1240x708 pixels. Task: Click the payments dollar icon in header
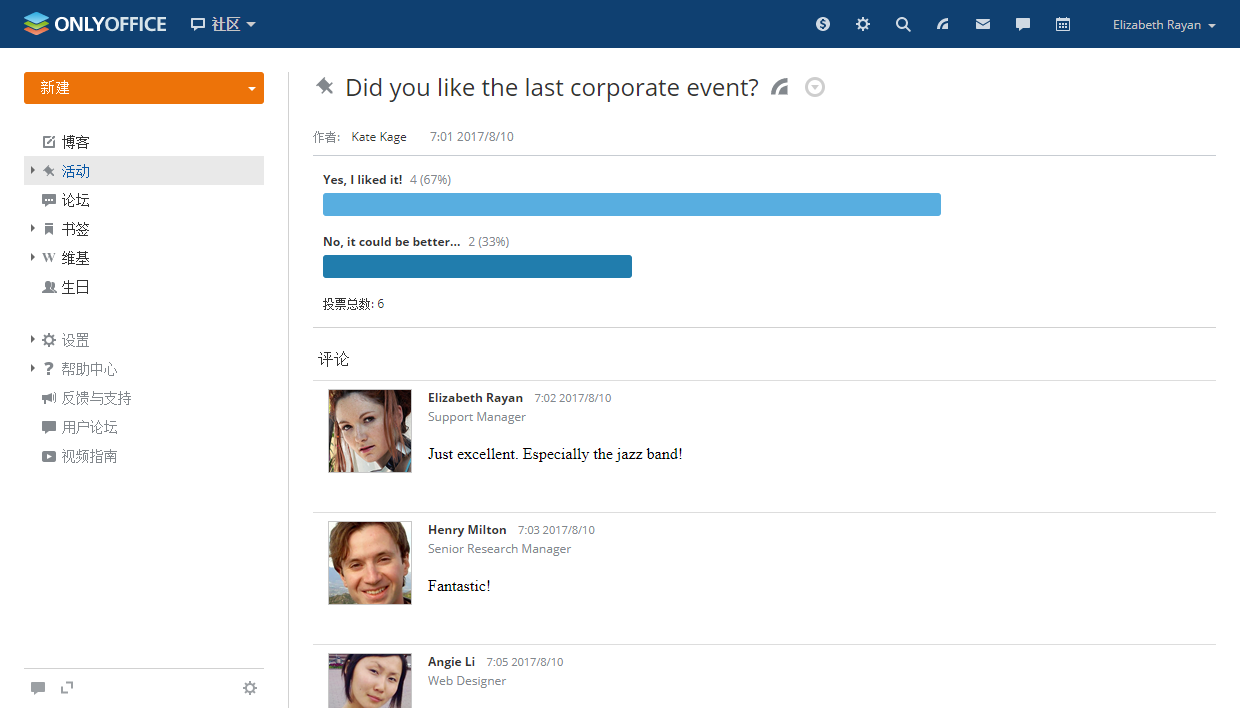[823, 24]
